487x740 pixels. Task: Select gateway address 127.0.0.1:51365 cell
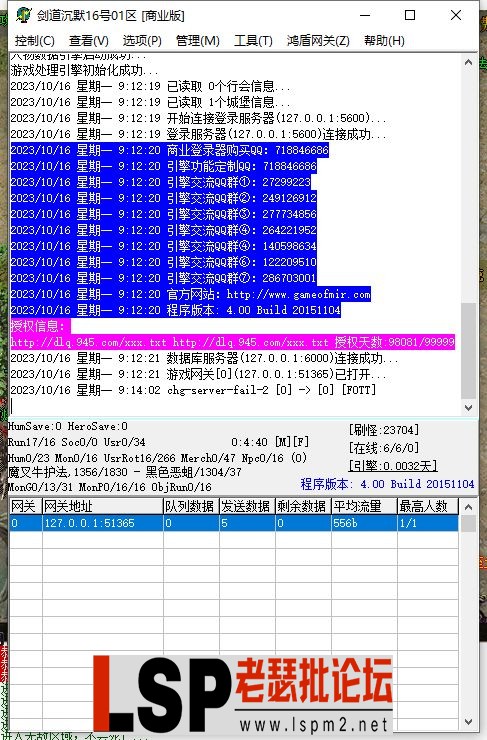point(102,523)
